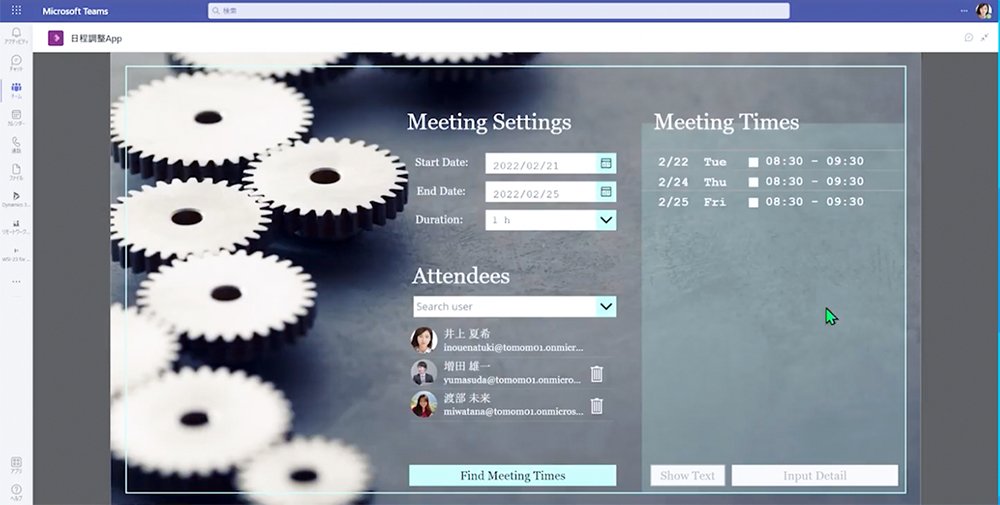Click the Input Detail button
Viewport: 1000px width, 505px height.
tap(814, 476)
